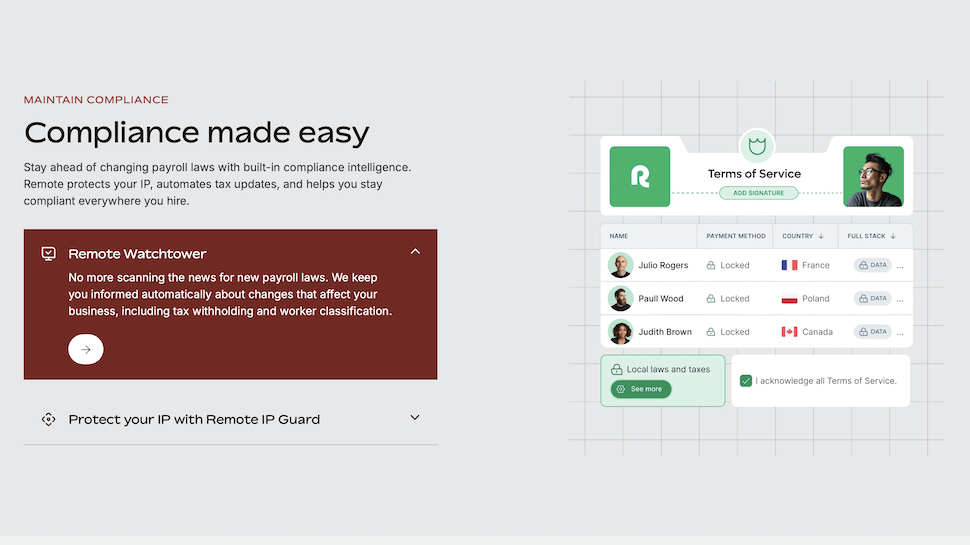
Task: Collapse the Remote Watchtower section chevron
Action: [415, 252]
